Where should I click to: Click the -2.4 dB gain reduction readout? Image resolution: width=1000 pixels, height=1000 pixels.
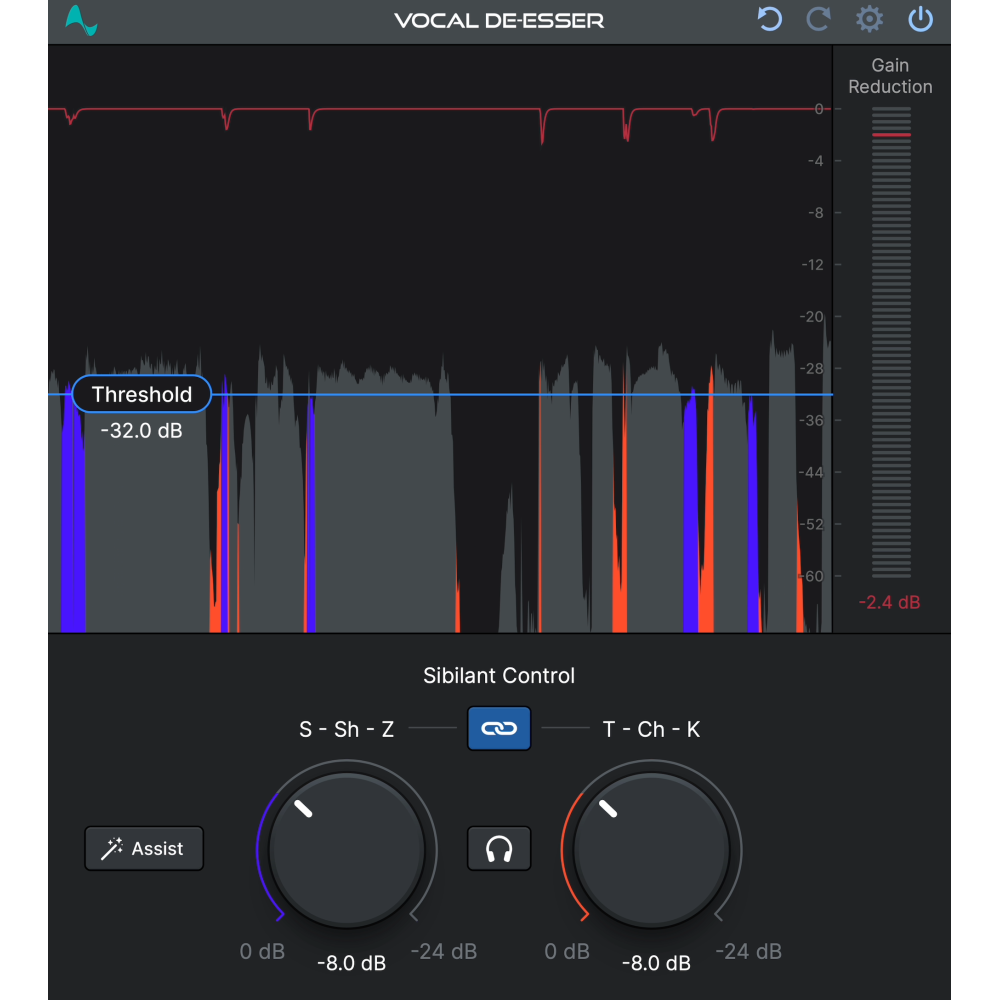pos(889,602)
